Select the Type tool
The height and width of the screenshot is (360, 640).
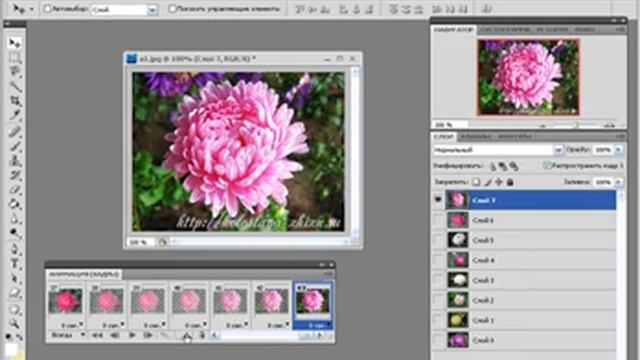(x=15, y=264)
